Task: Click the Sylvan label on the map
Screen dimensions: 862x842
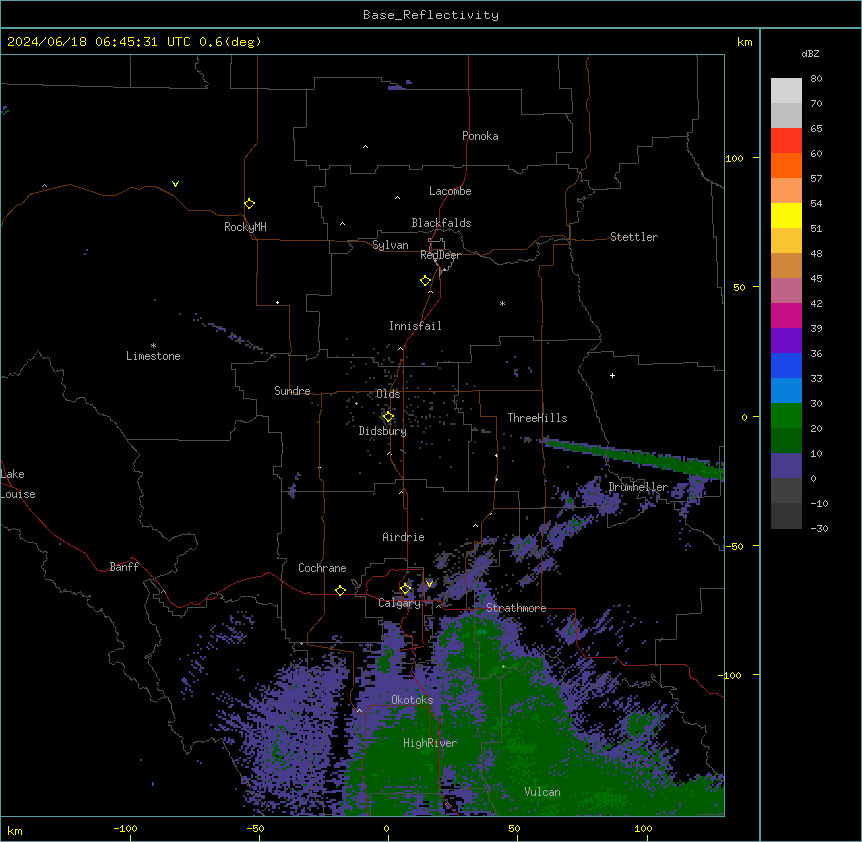Action: pyautogui.click(x=390, y=245)
